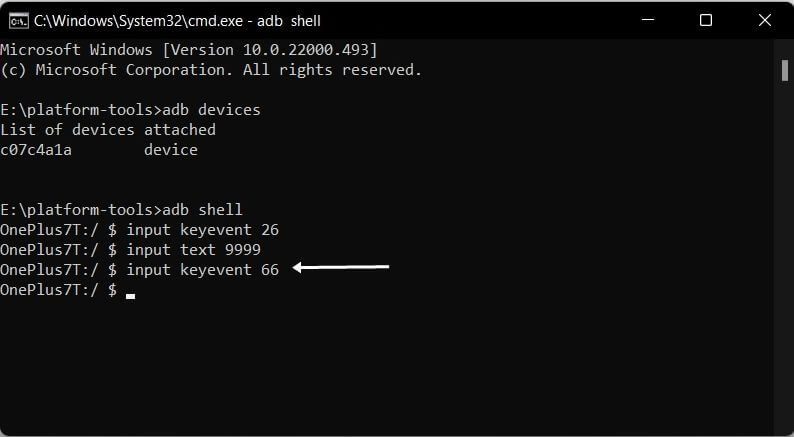Click the white arrow annotation
Viewport: 794px width, 437px height.
pyautogui.click(x=341, y=268)
